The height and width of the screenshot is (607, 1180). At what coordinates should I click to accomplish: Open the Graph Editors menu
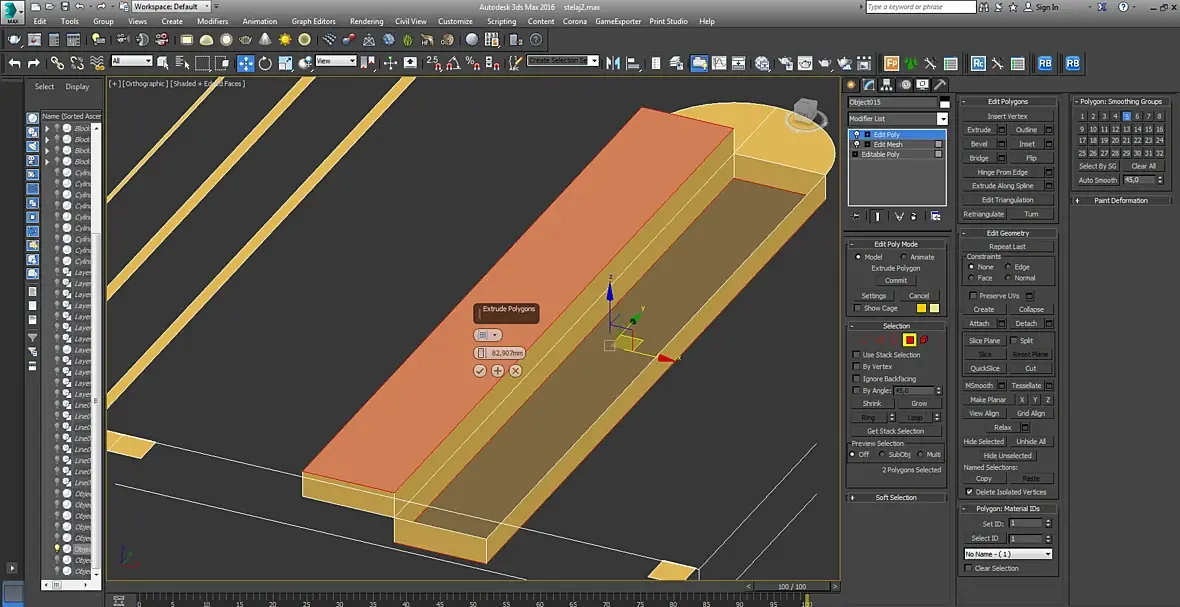(313, 21)
